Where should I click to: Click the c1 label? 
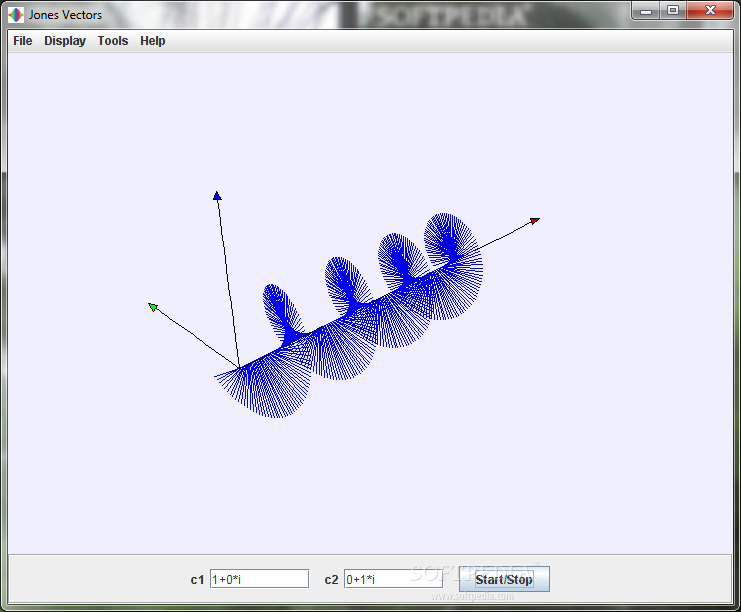click(x=197, y=580)
